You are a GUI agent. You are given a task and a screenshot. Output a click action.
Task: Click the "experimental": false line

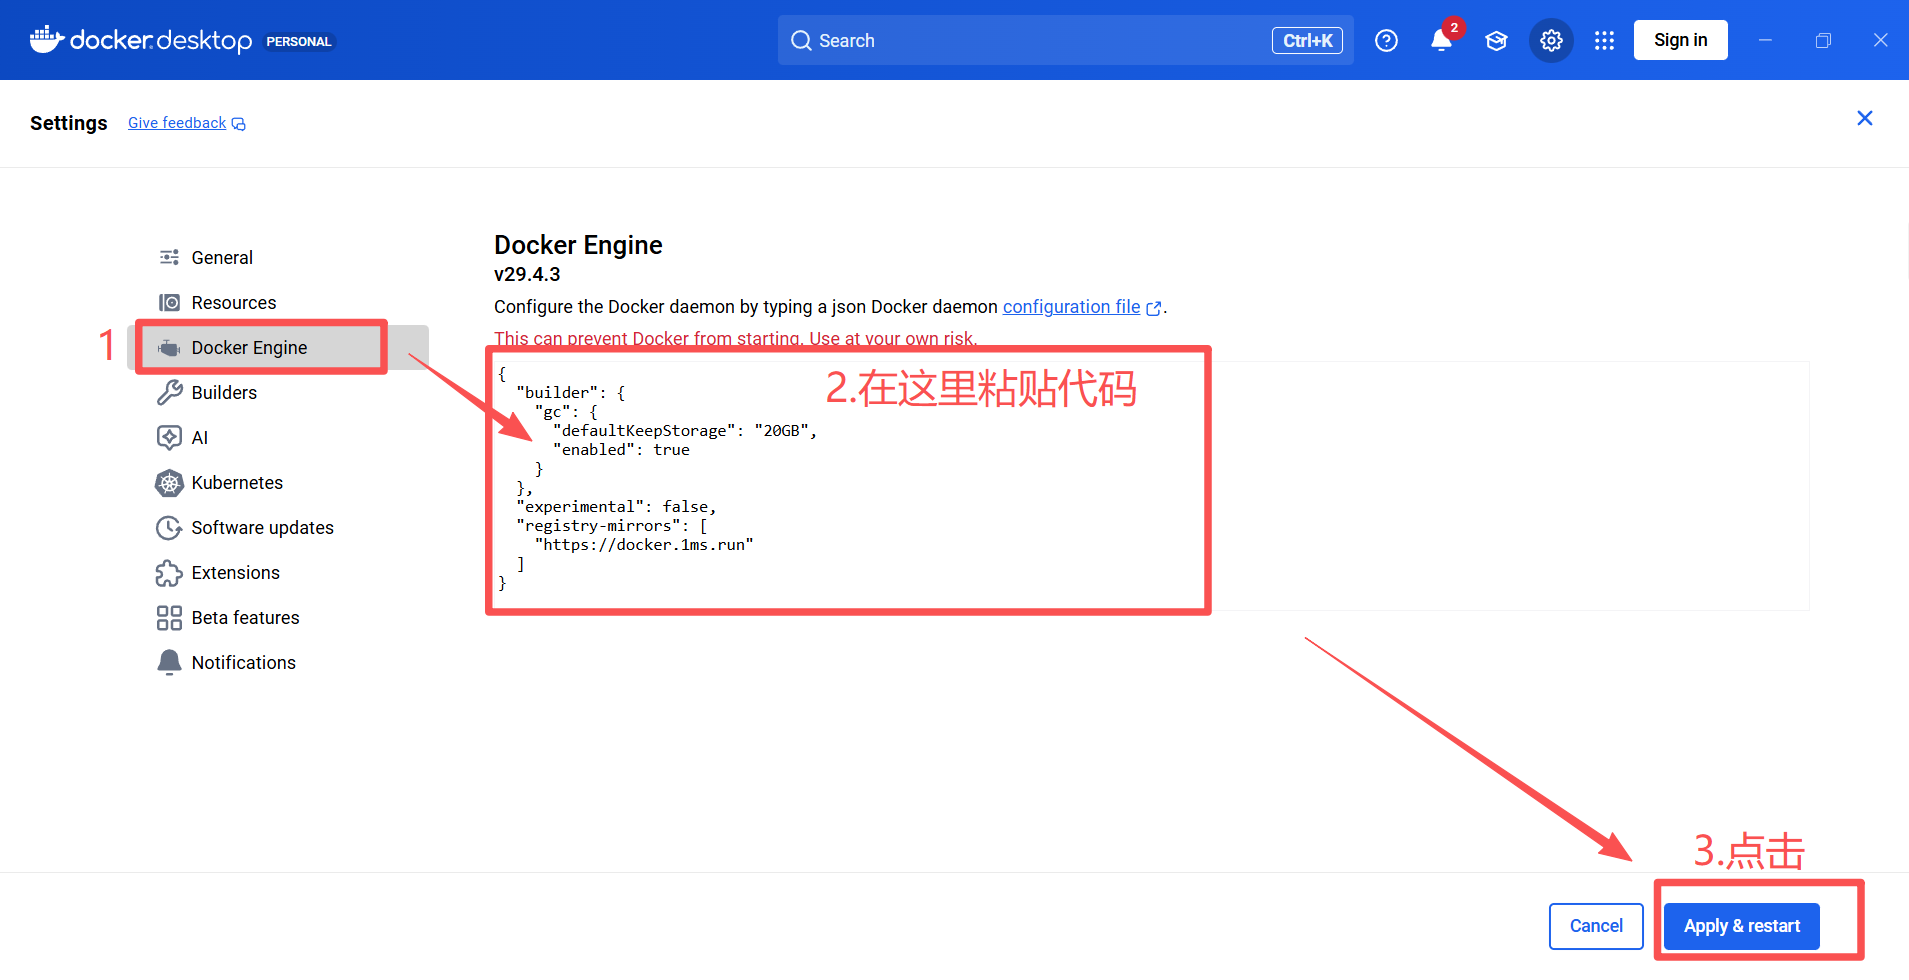[x=617, y=507]
